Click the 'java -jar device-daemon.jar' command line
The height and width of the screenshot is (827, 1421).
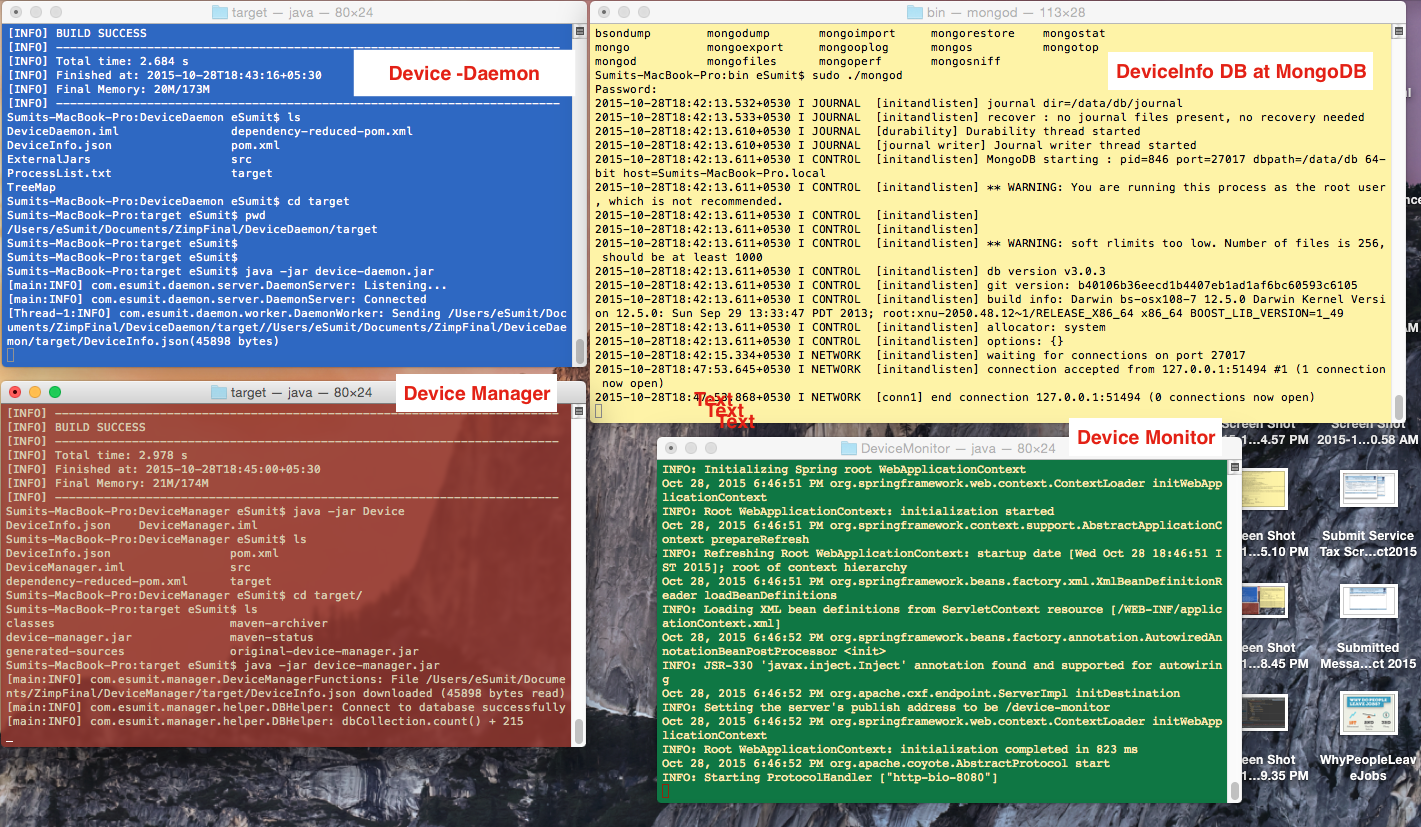coord(220,271)
